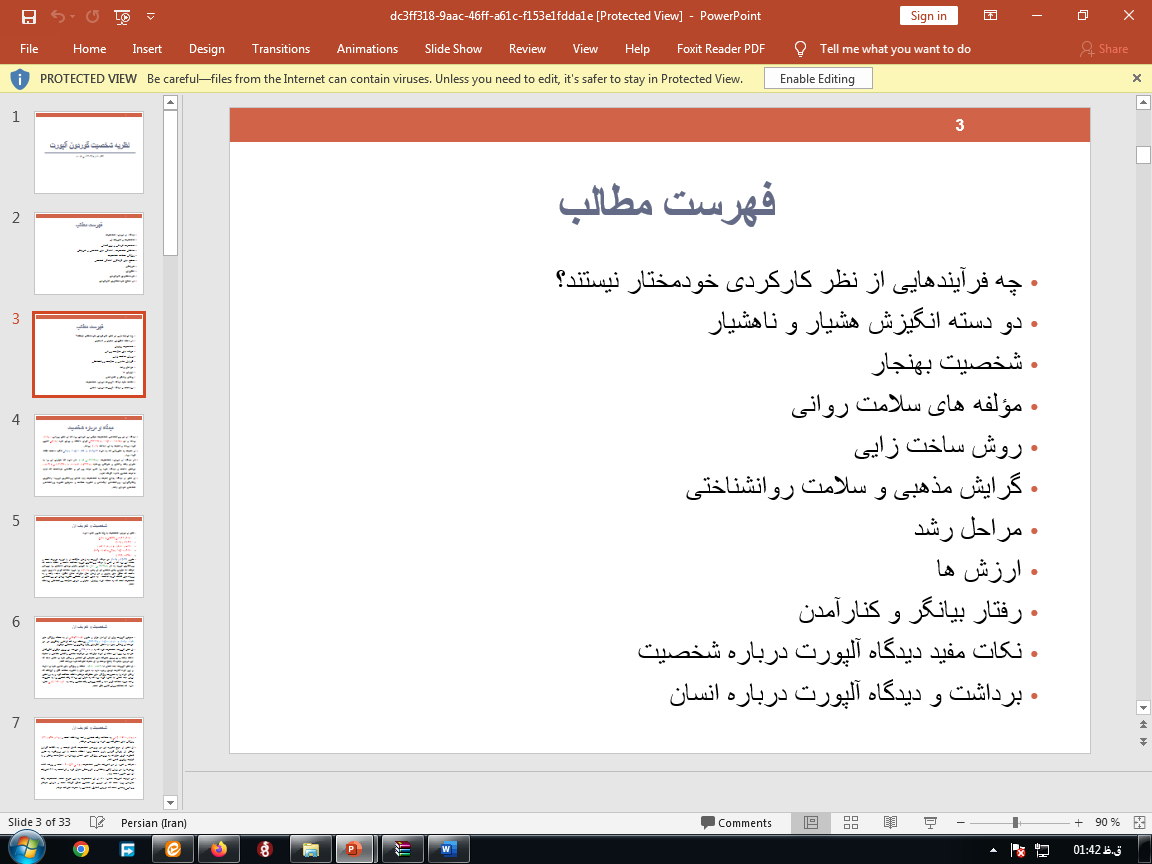Show hidden tray icons arrow

pos(993,850)
